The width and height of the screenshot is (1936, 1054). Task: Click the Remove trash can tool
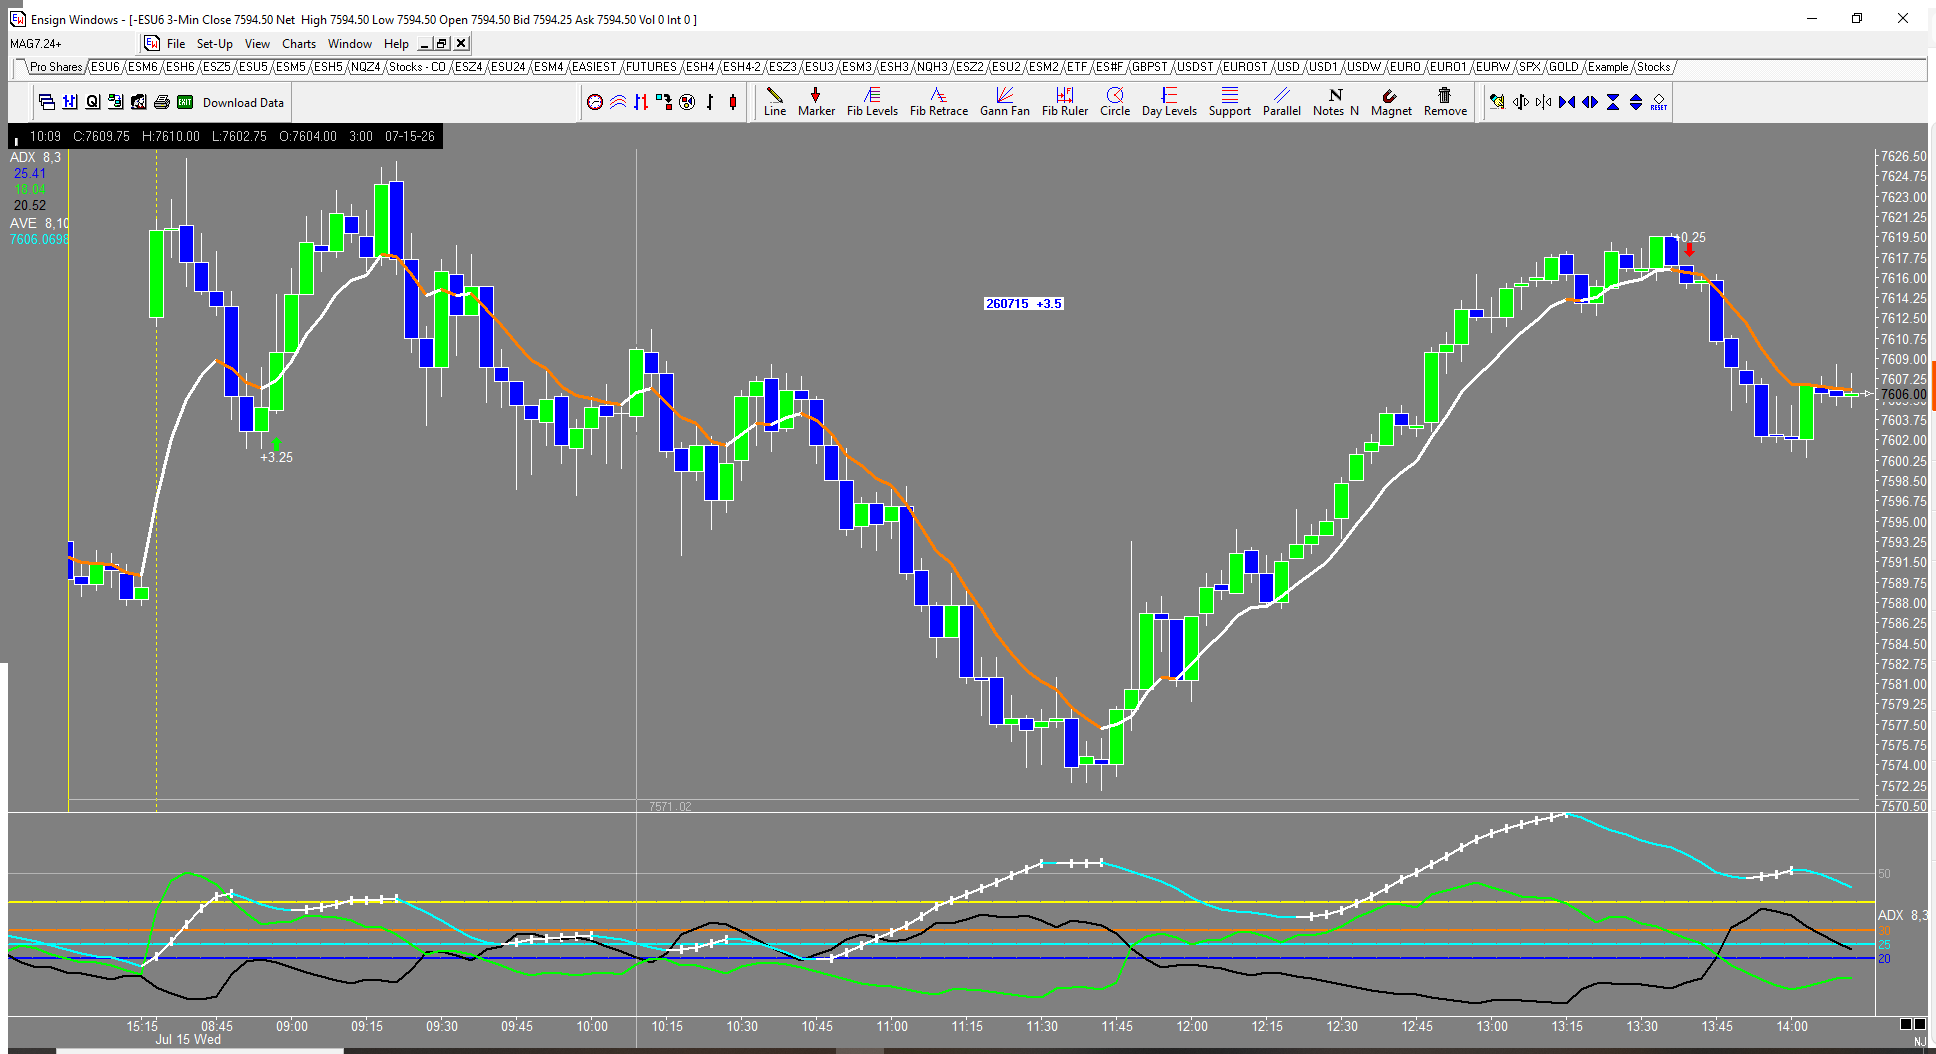pyautogui.click(x=1445, y=102)
